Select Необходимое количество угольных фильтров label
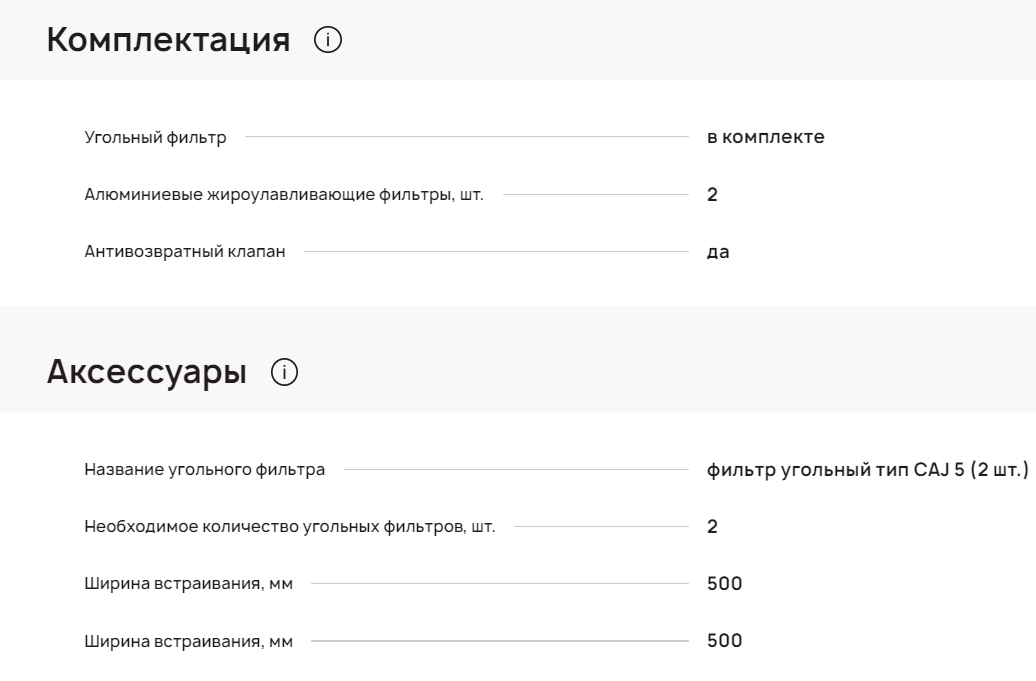 click(x=289, y=526)
